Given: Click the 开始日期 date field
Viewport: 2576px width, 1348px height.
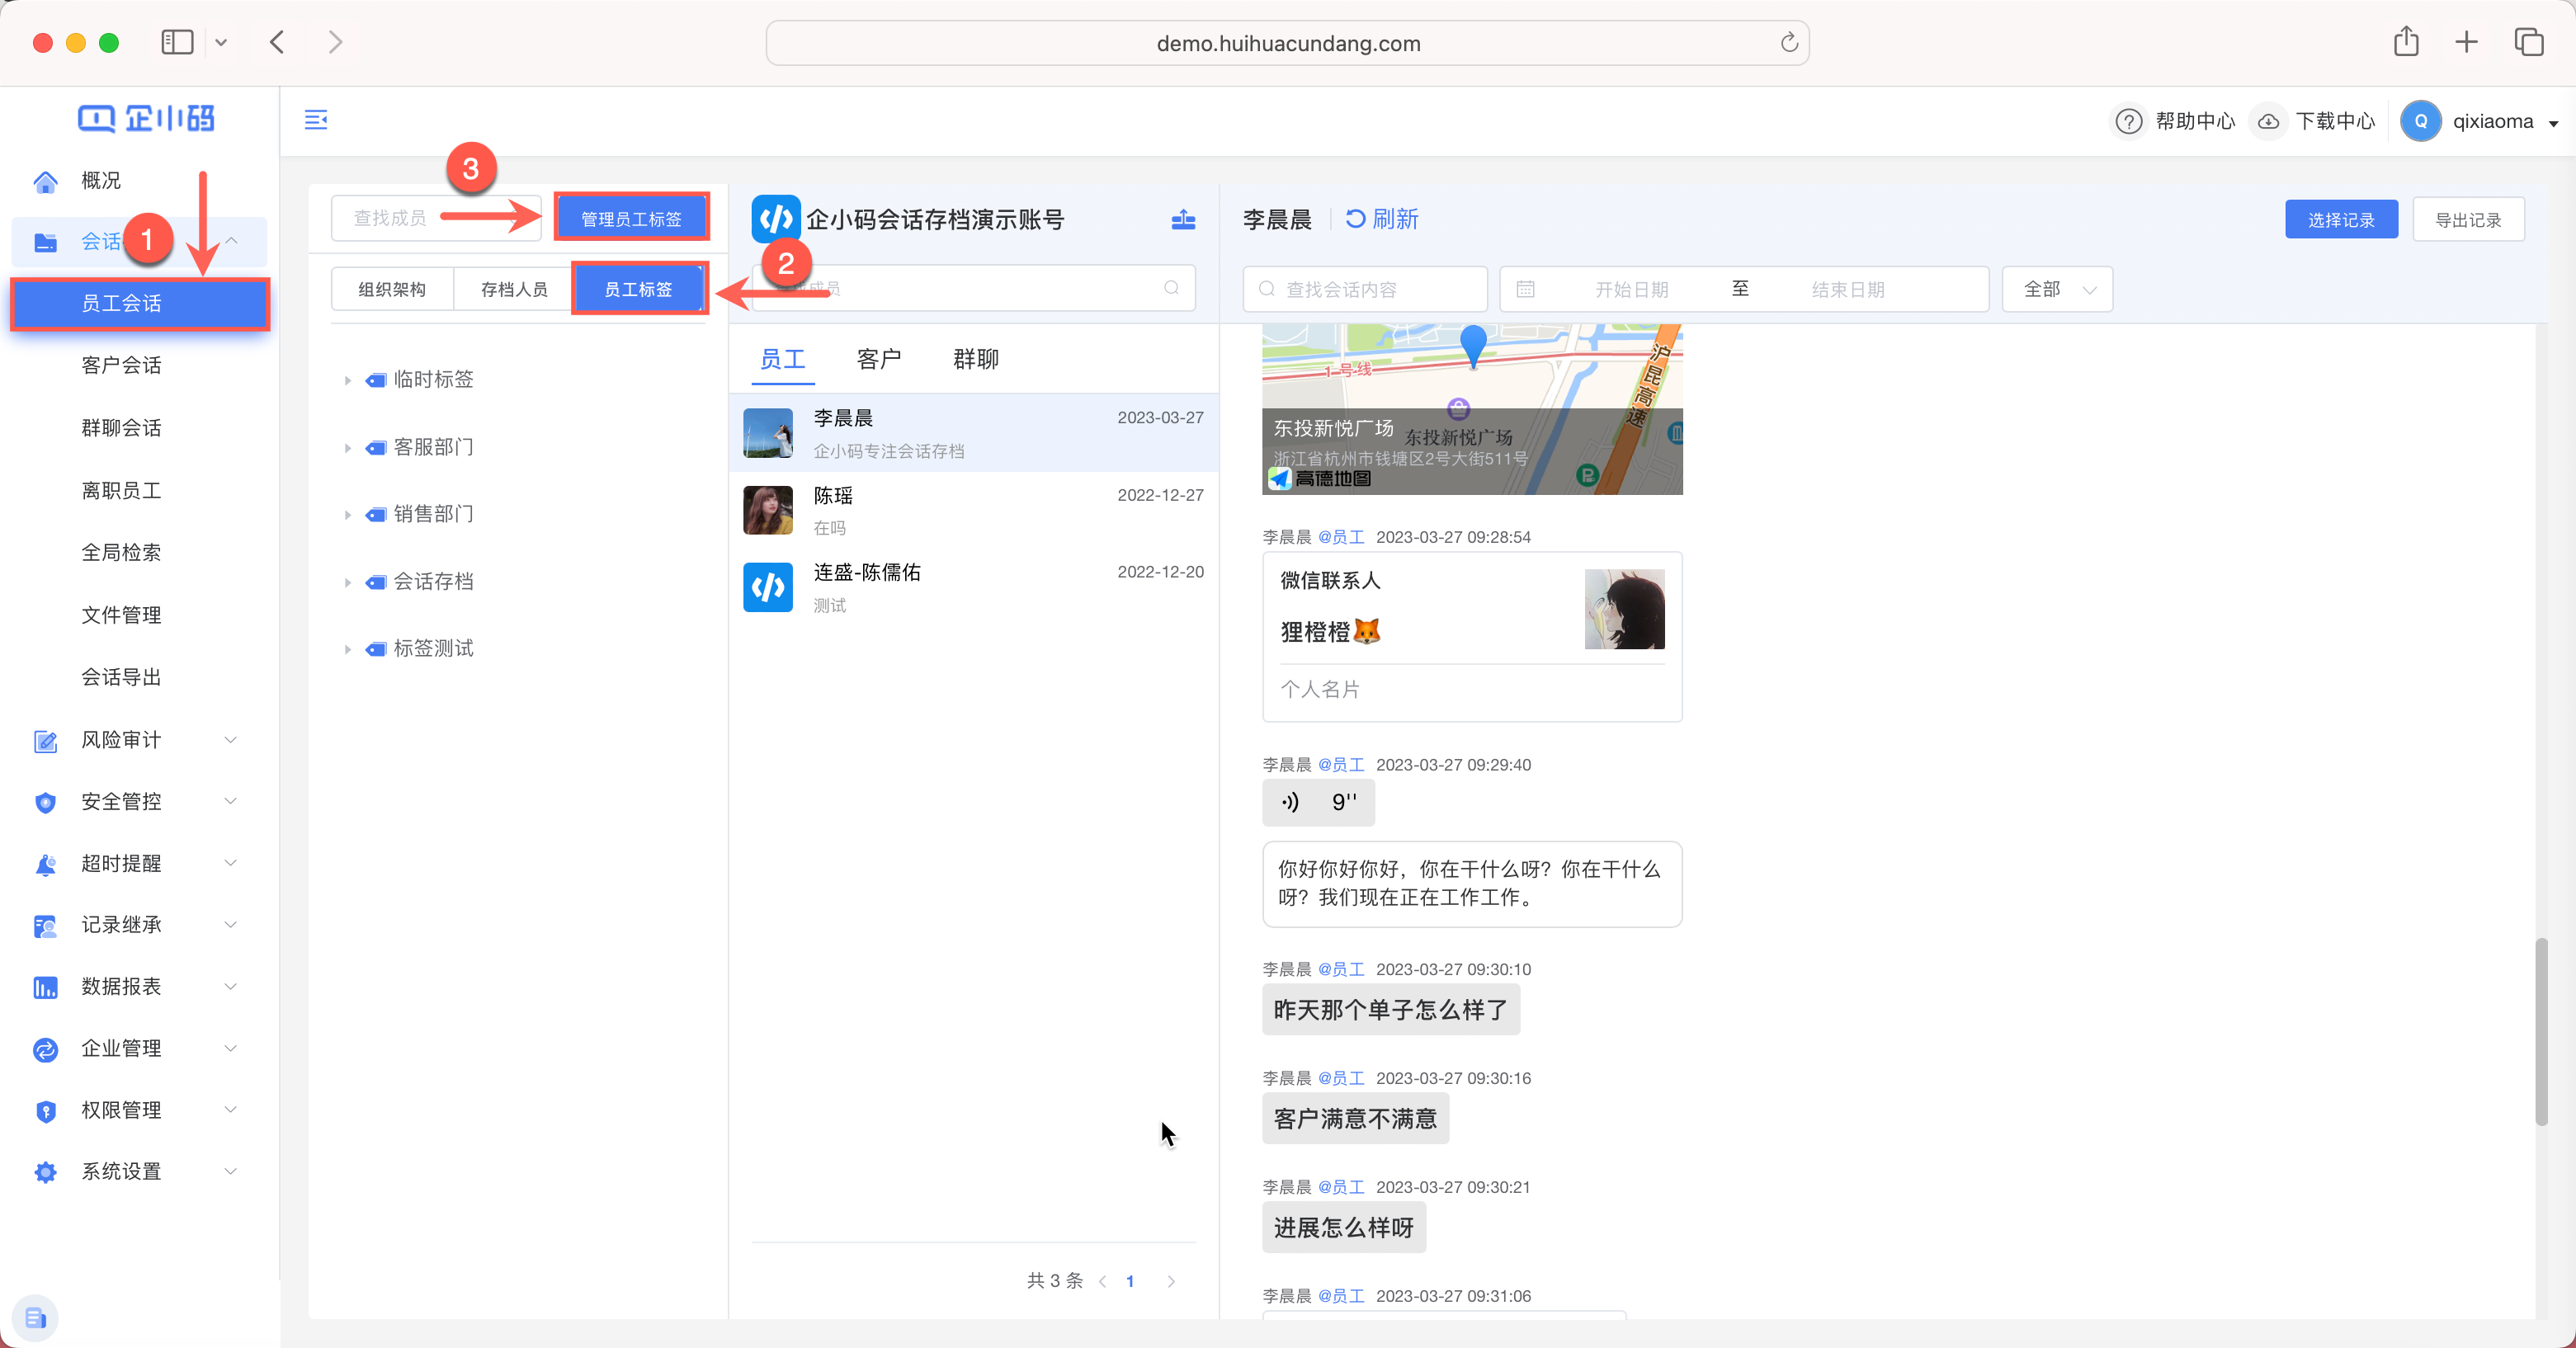Looking at the screenshot, I should [1631, 289].
